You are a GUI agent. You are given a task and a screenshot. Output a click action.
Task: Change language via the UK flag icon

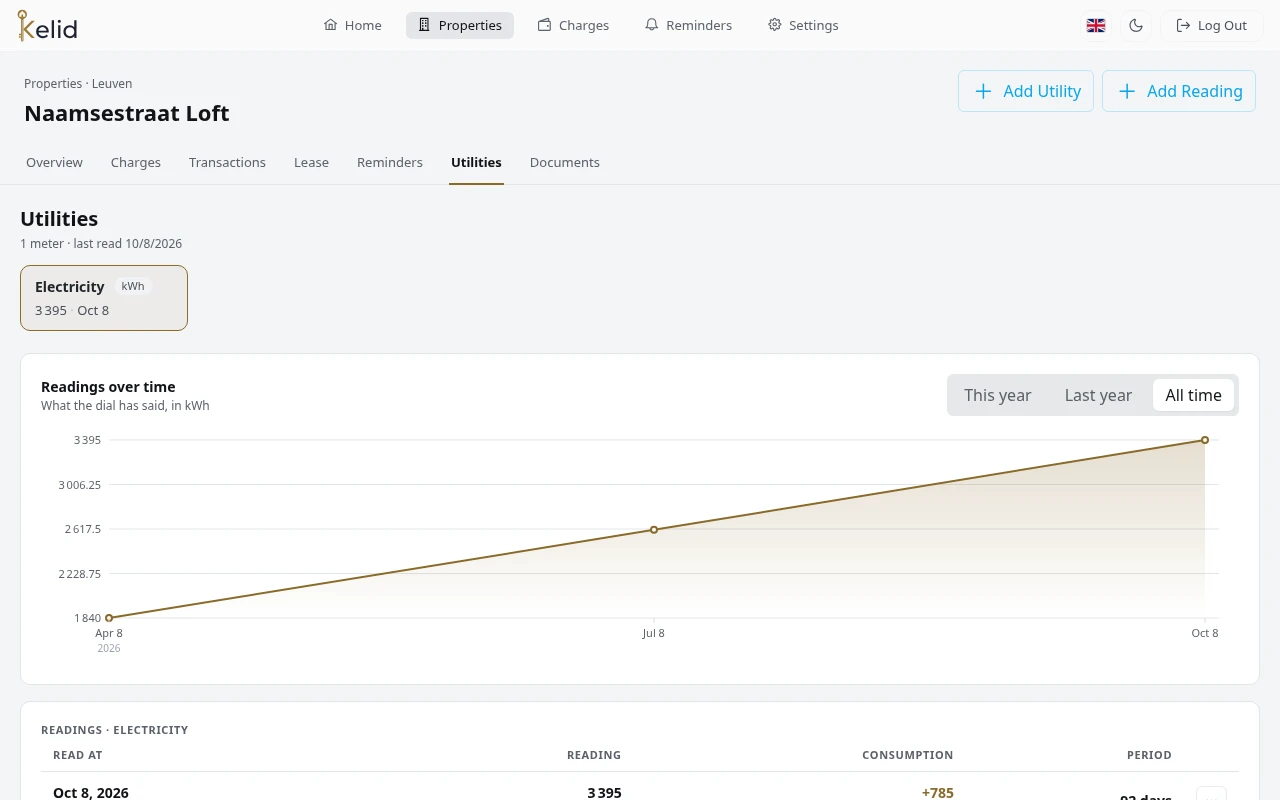(1096, 25)
